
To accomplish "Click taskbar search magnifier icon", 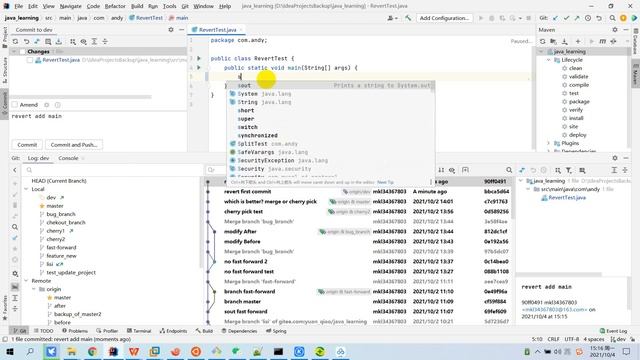I will [30, 351].
